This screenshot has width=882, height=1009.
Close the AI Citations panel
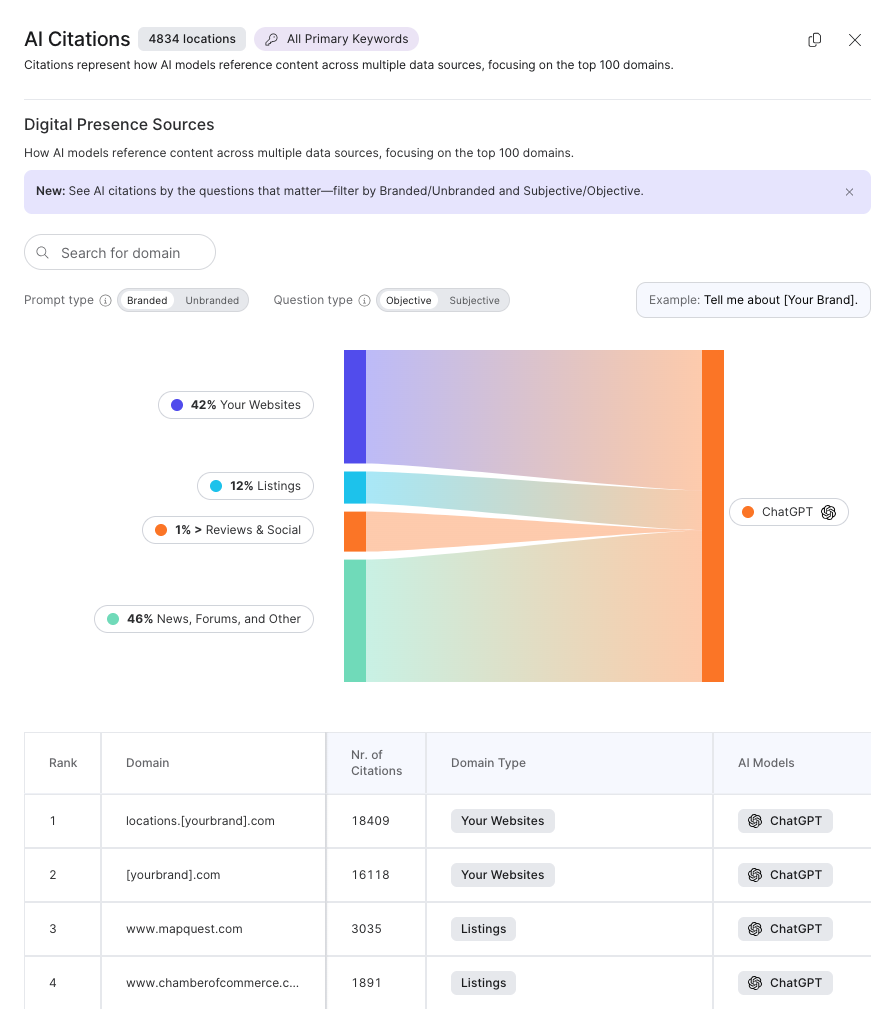[855, 40]
